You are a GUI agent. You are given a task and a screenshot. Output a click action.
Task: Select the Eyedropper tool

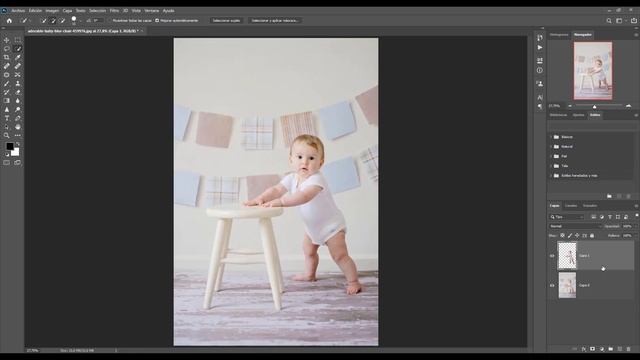coord(18,57)
